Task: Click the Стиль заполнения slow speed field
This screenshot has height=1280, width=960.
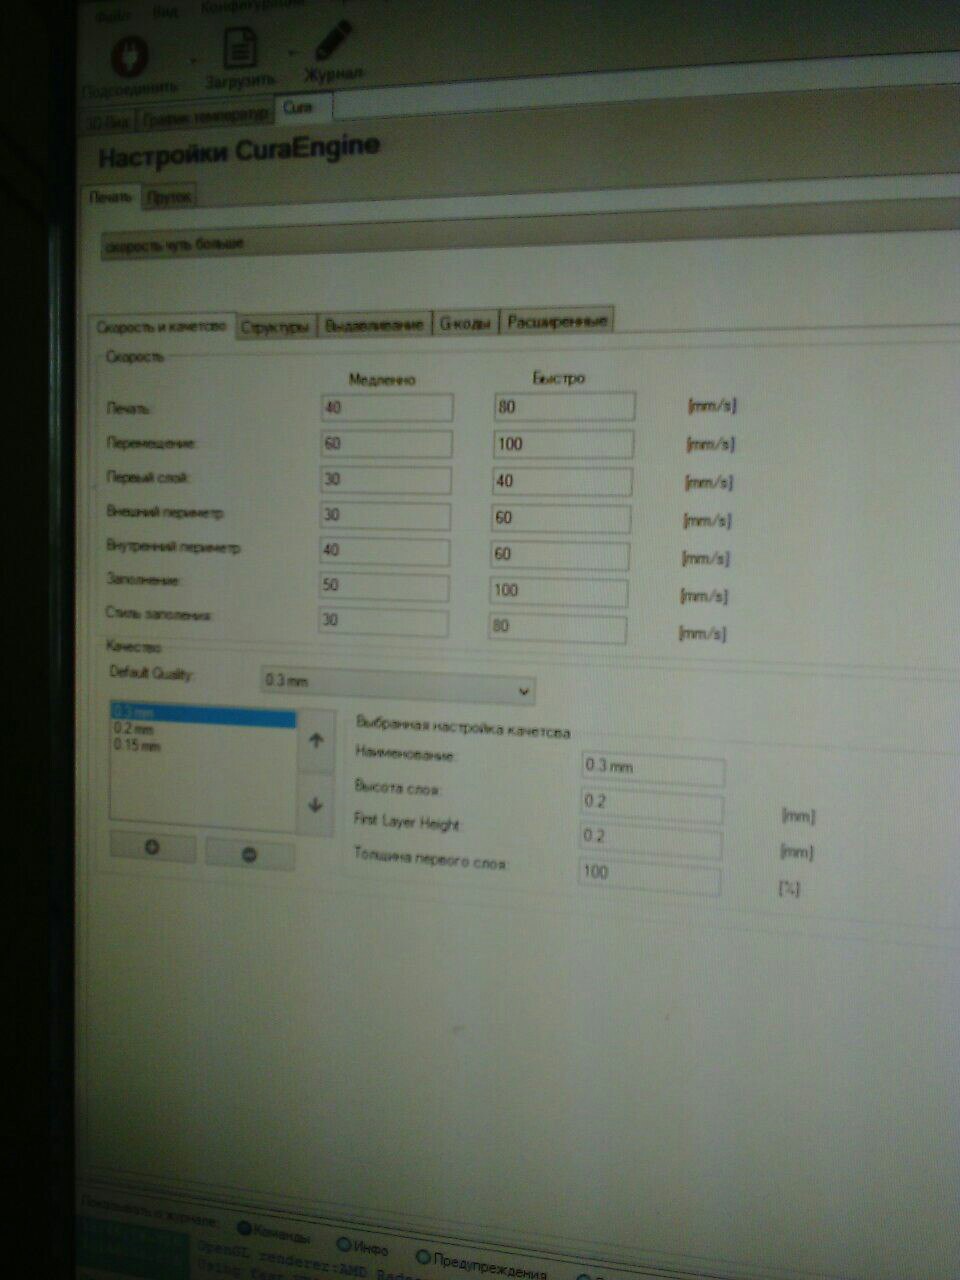Action: 383,621
